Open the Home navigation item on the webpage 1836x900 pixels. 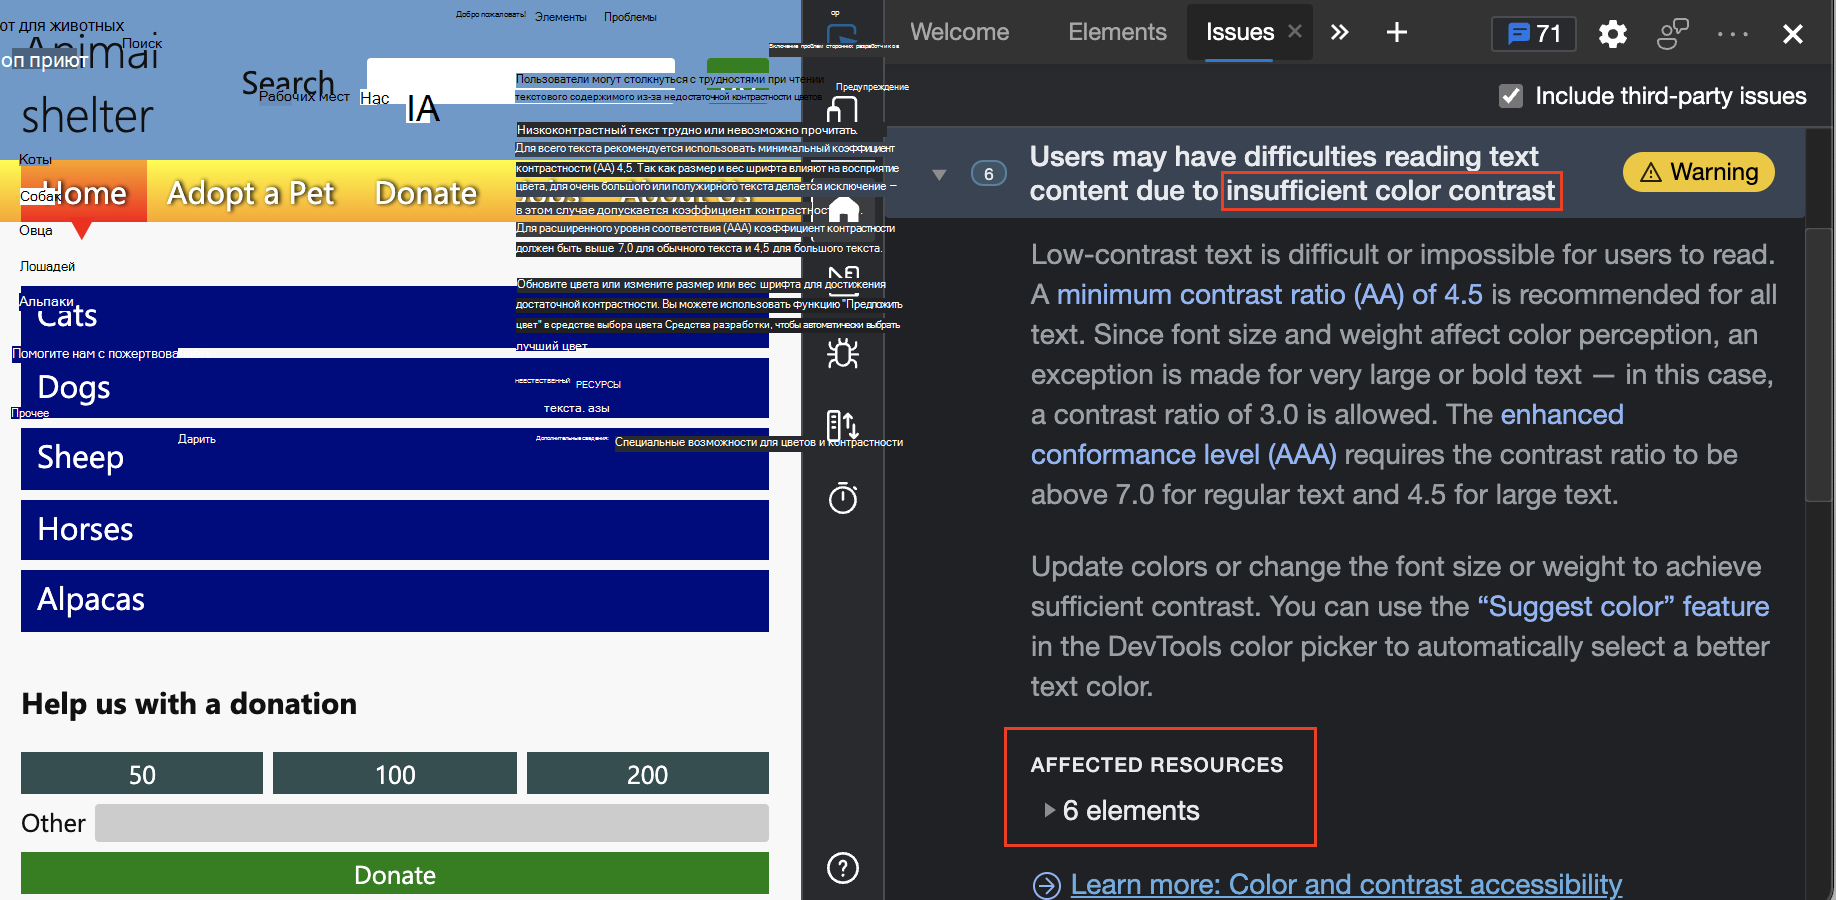click(x=84, y=193)
